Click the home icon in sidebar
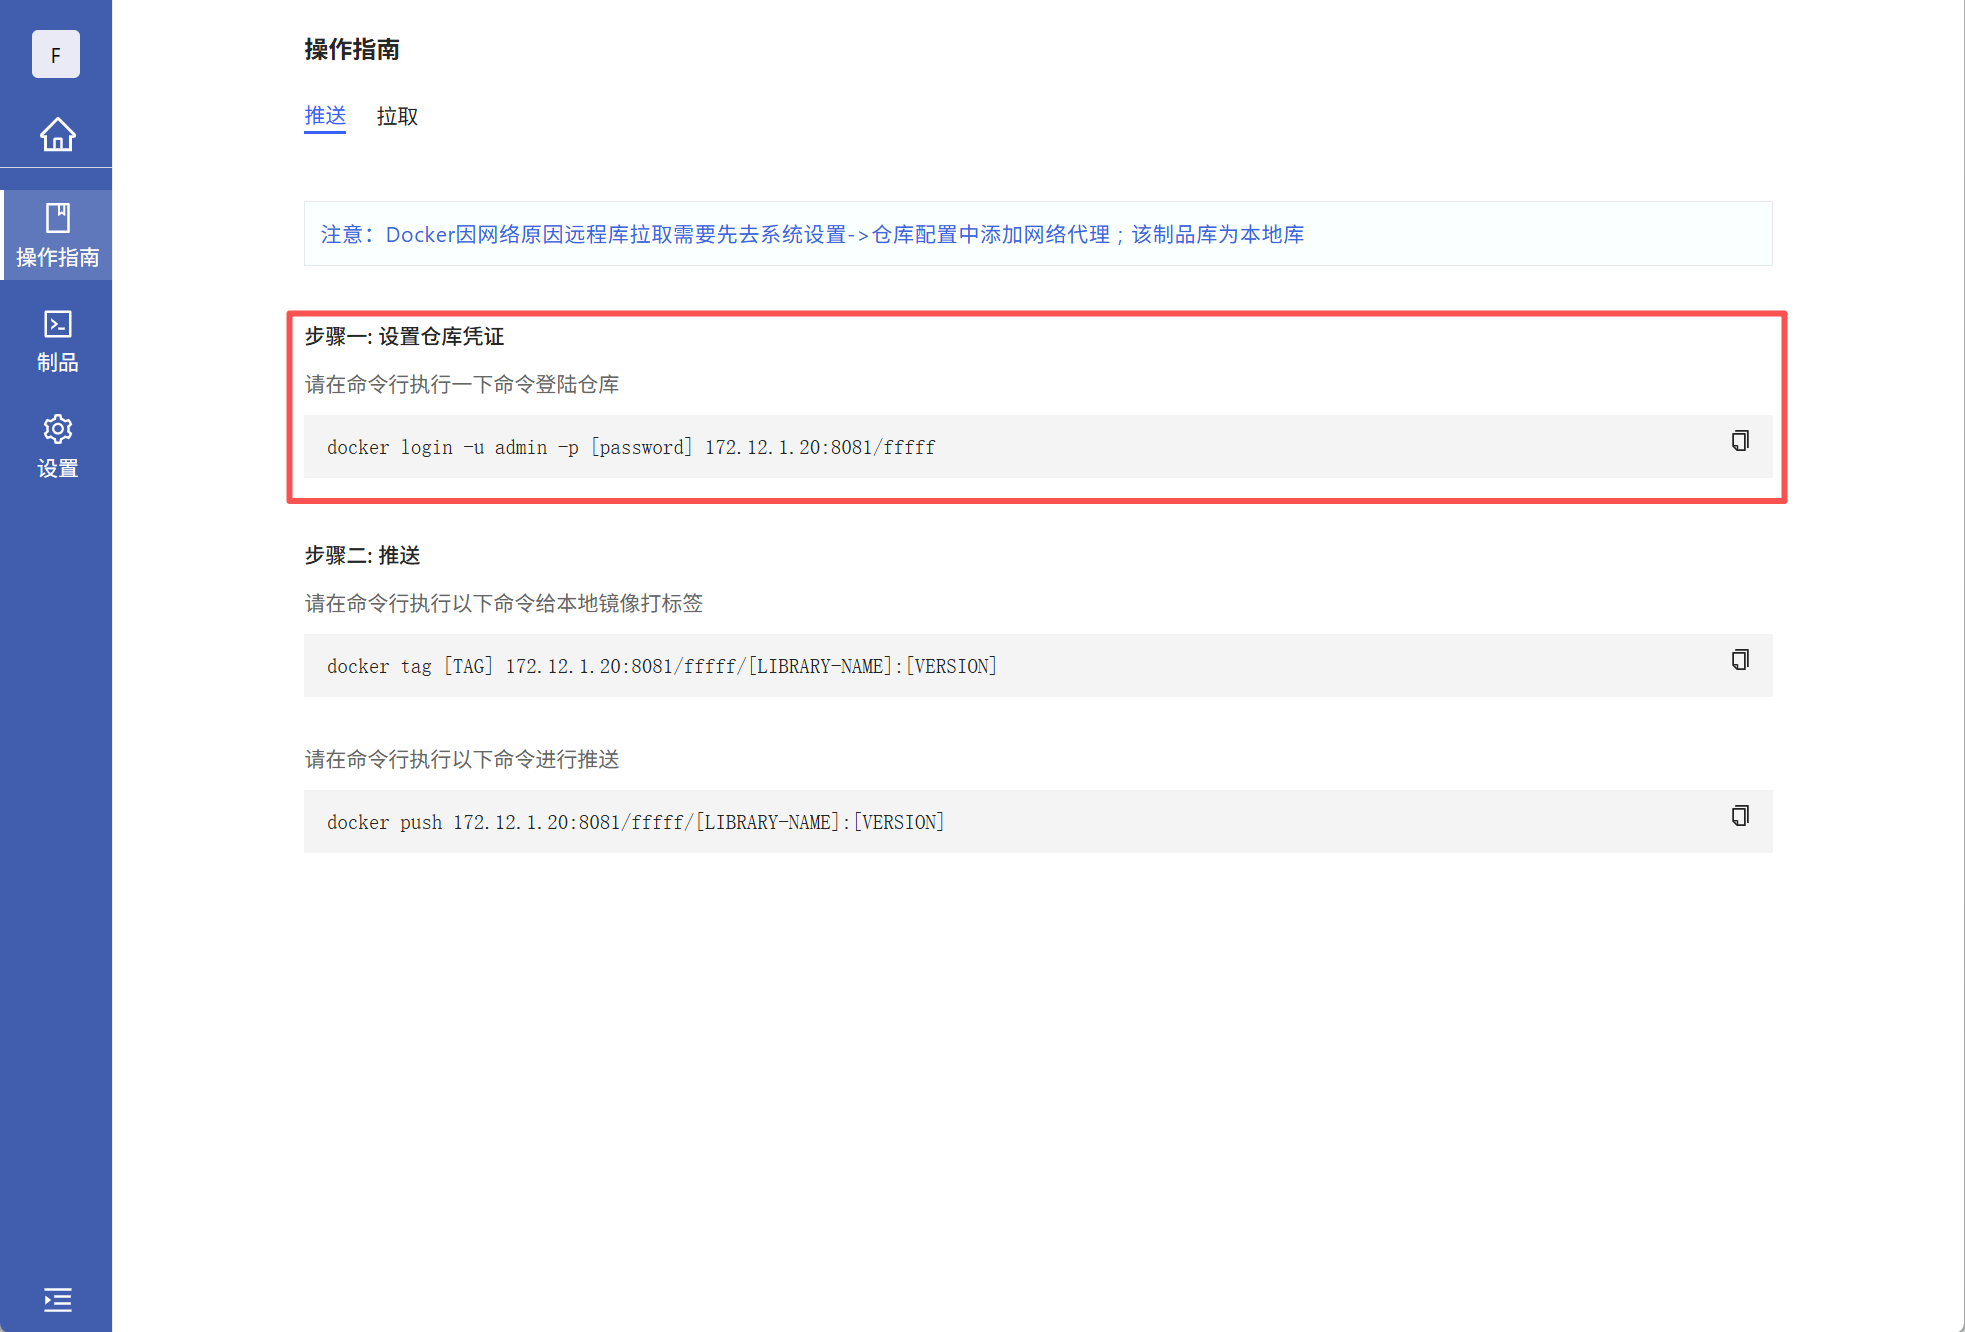Screen dimensions: 1965x1332 (57, 134)
